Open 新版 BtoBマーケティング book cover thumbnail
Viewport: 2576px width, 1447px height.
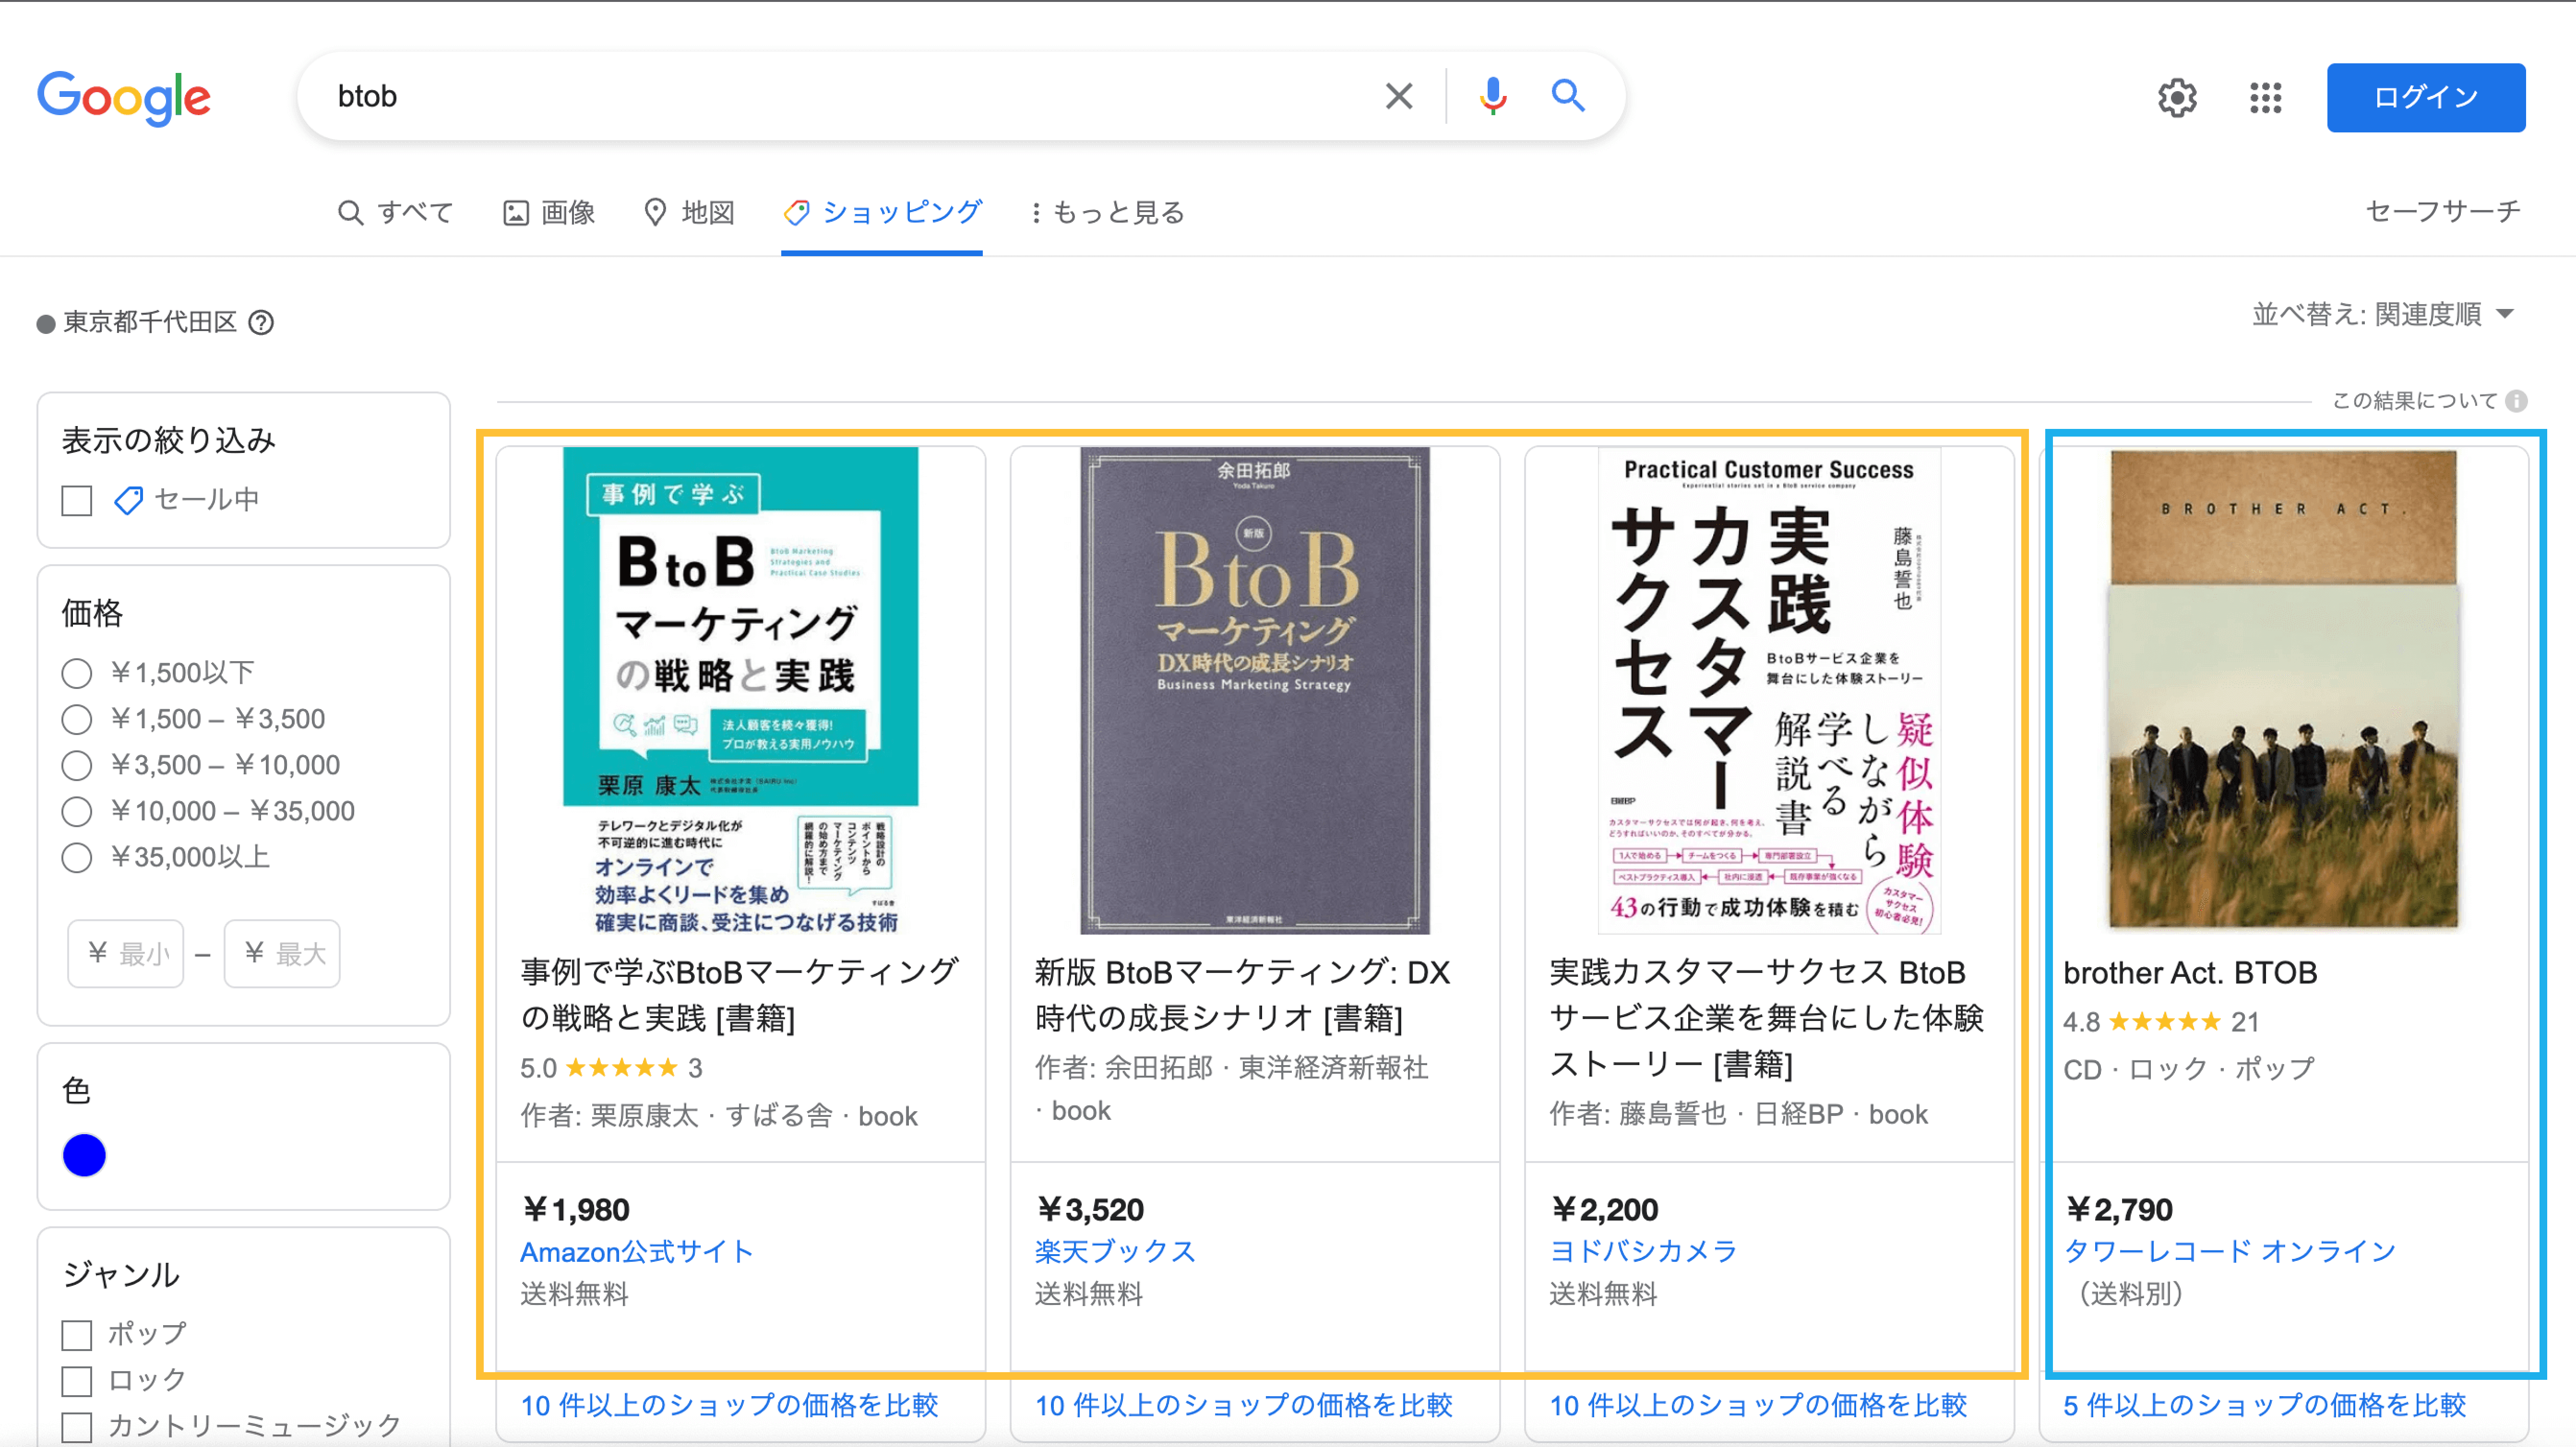tap(1254, 690)
